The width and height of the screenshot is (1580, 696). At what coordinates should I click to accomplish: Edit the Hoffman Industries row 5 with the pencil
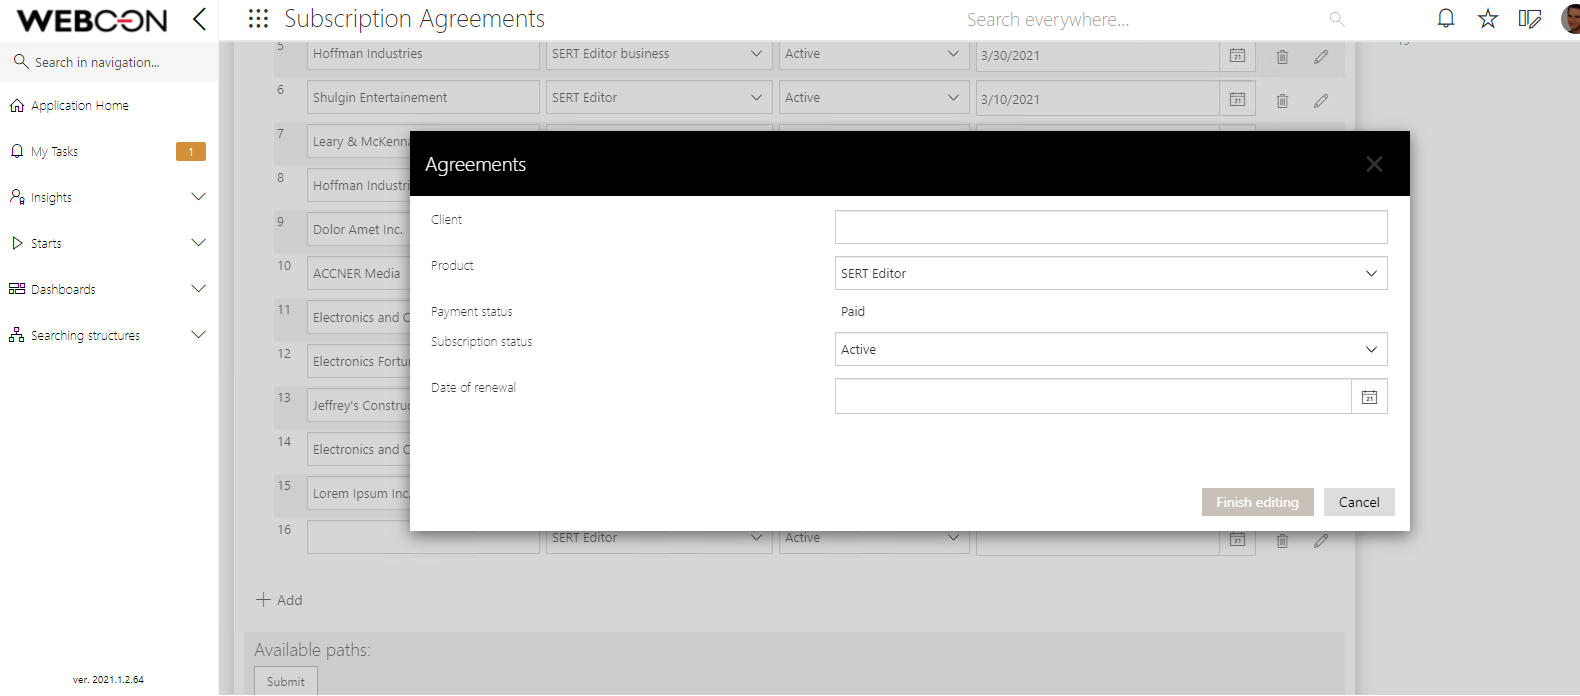tap(1321, 57)
